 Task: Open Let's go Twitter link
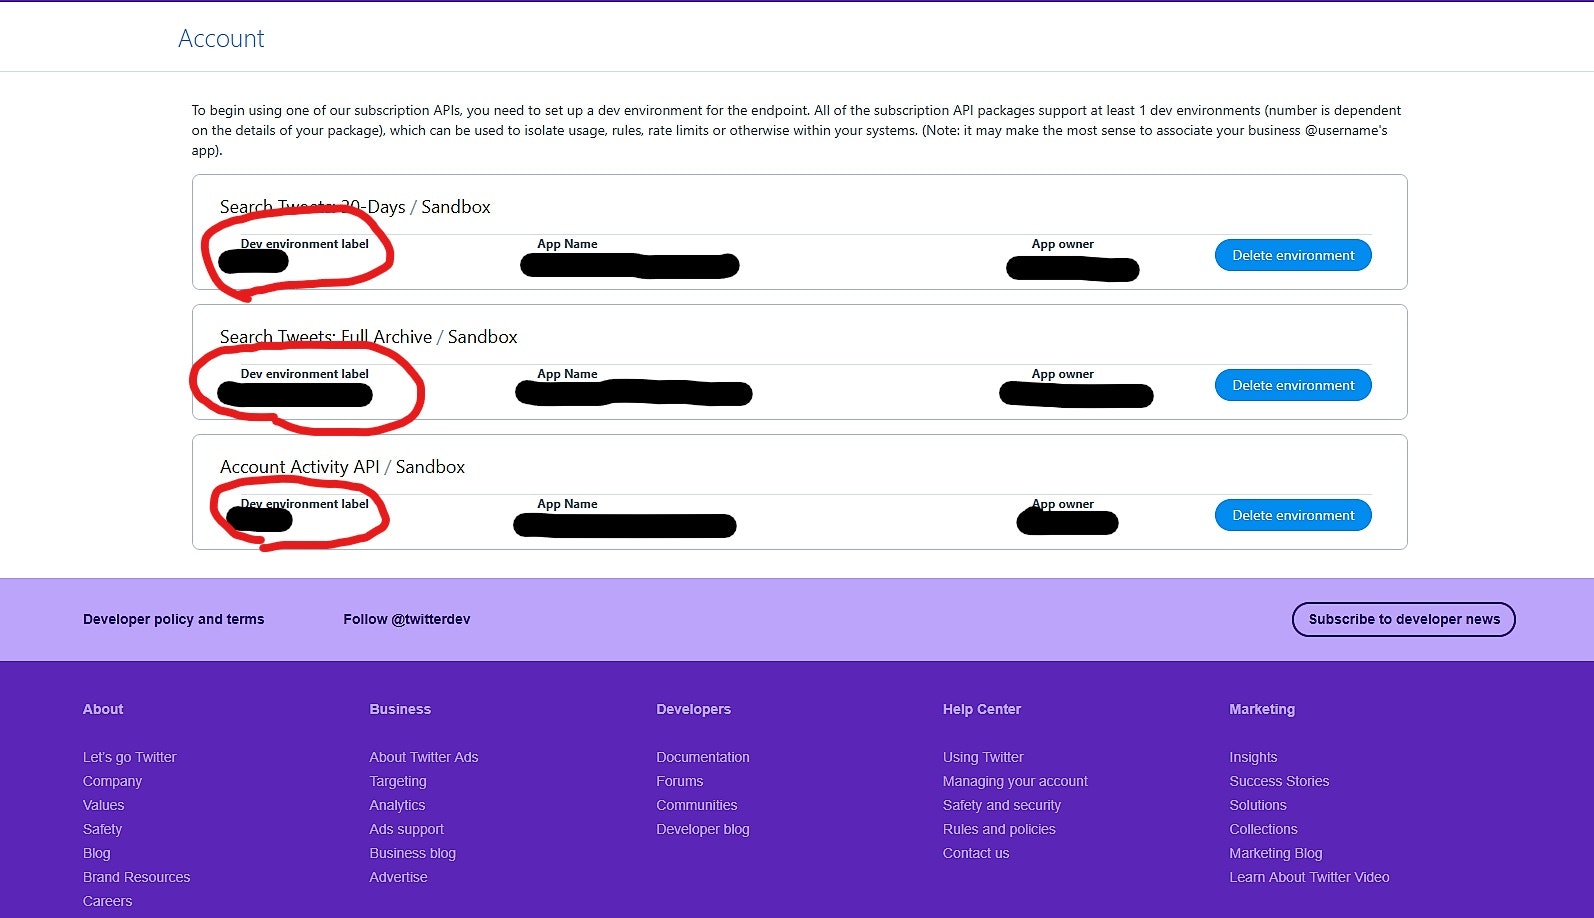click(130, 757)
